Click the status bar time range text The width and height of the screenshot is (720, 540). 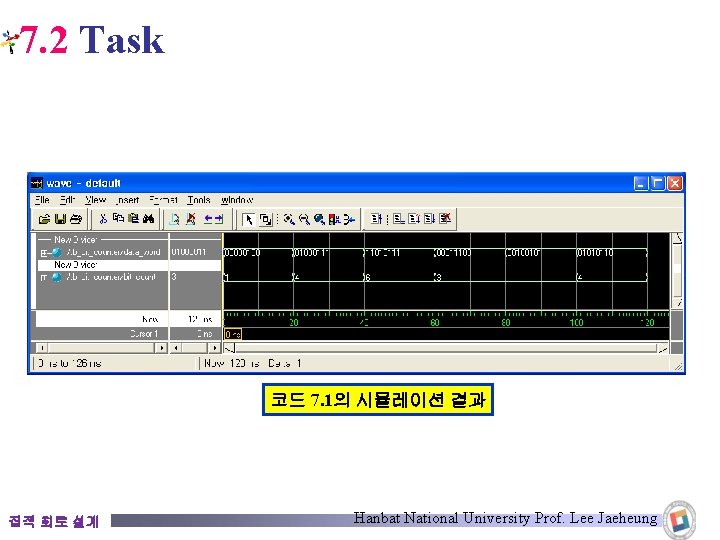70,363
